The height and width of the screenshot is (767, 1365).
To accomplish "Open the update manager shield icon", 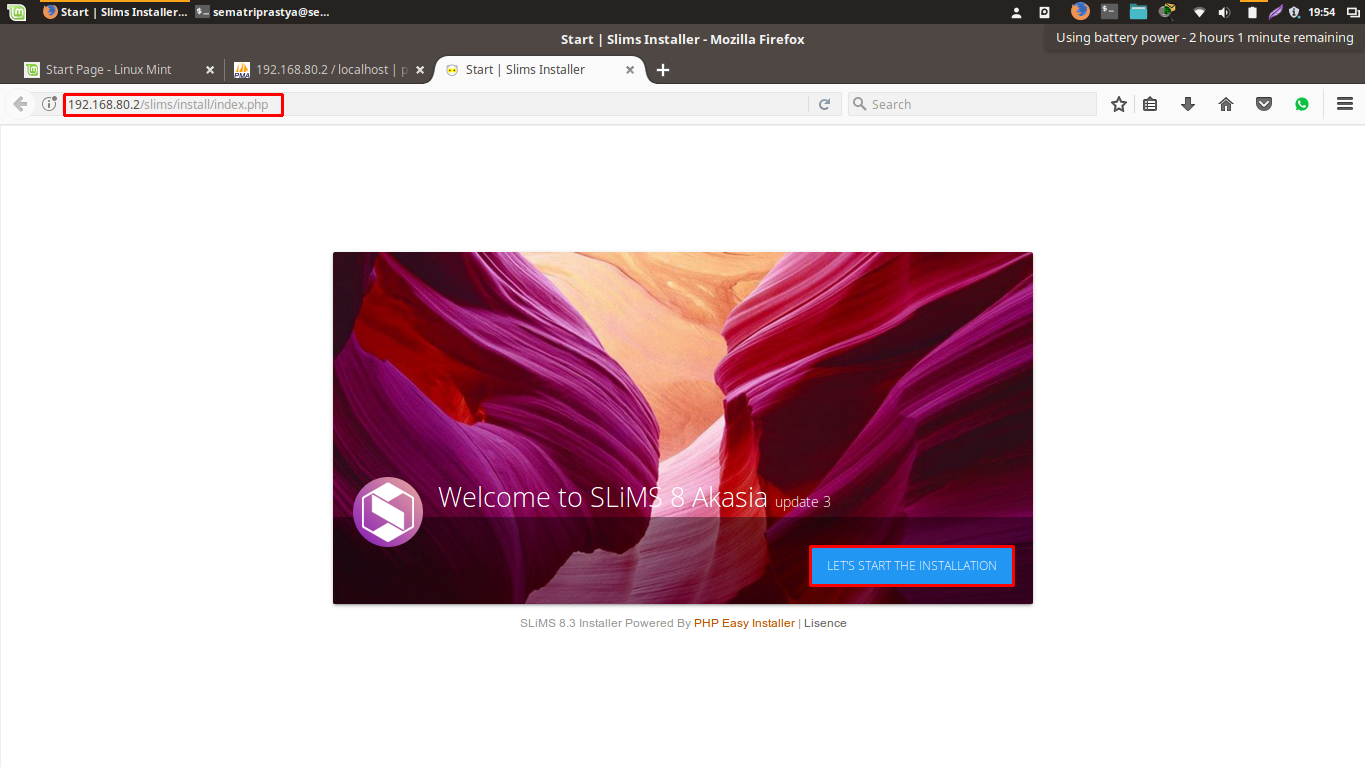I will pyautogui.click(x=1294, y=12).
